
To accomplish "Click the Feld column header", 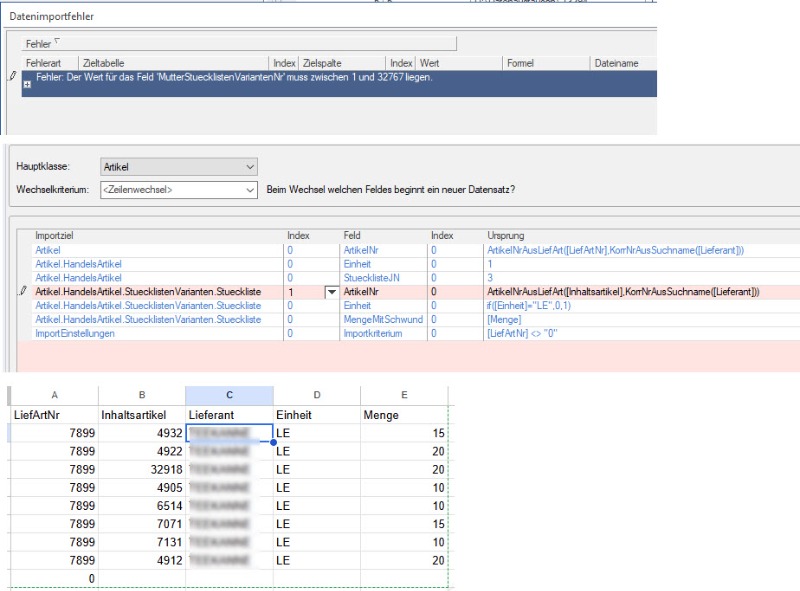I will click(352, 235).
